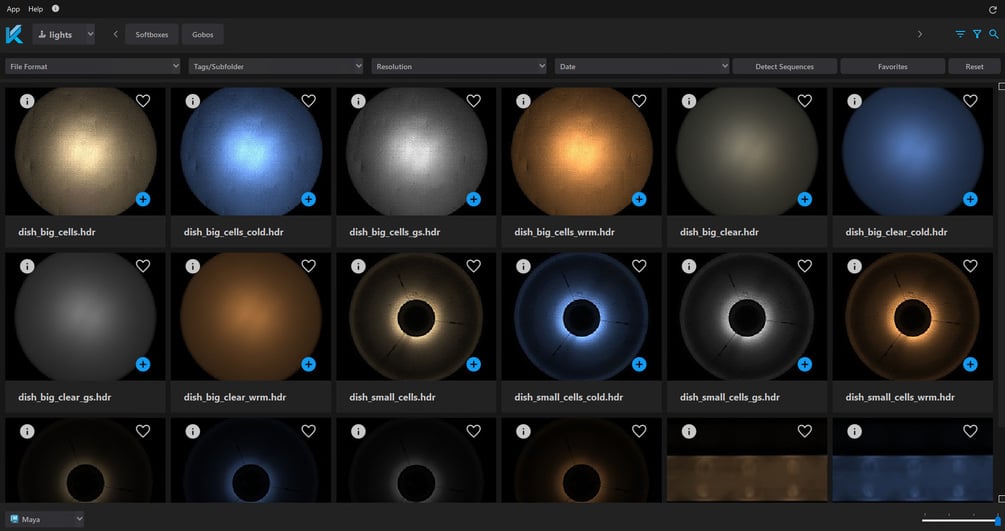Add dish_big_clear_wrm.hdr with plus button

tap(308, 364)
